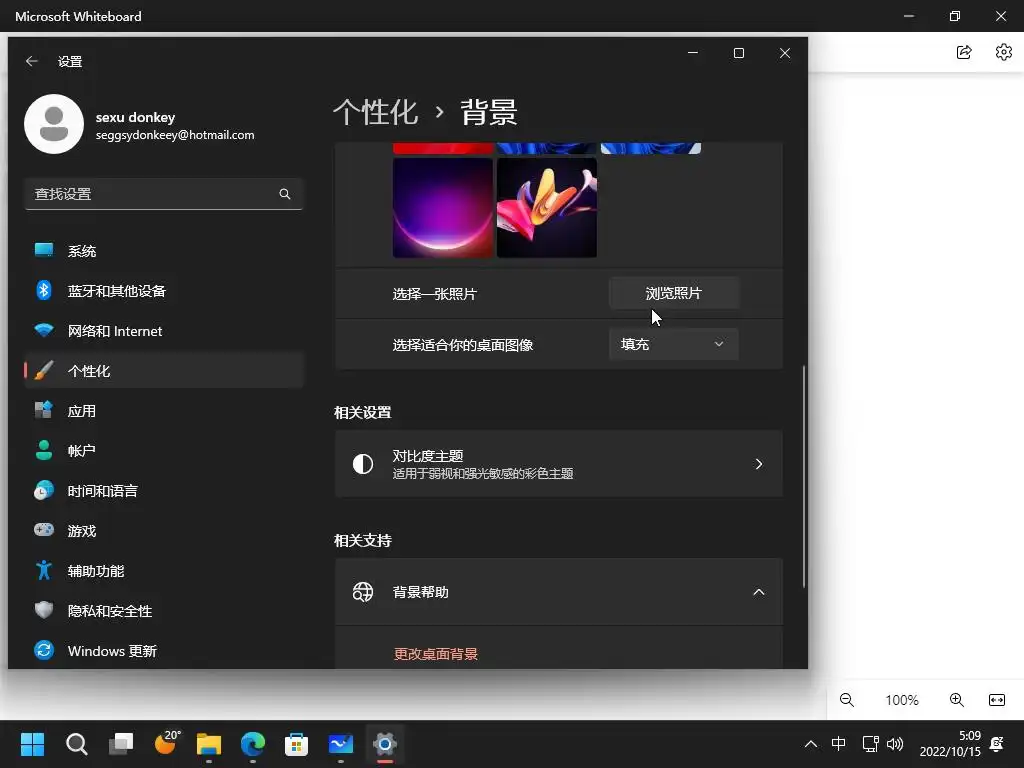Click Whiteboard fit to screen icon
The image size is (1024, 768).
point(997,700)
